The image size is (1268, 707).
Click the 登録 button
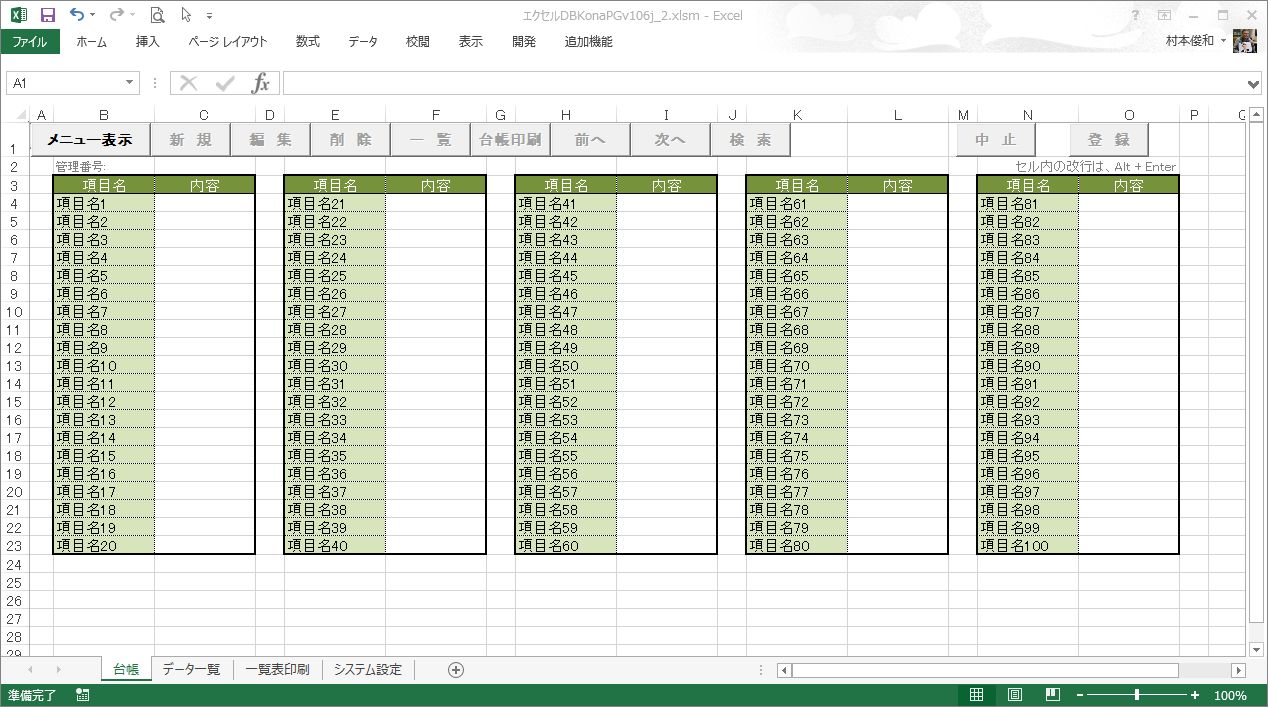[1109, 140]
